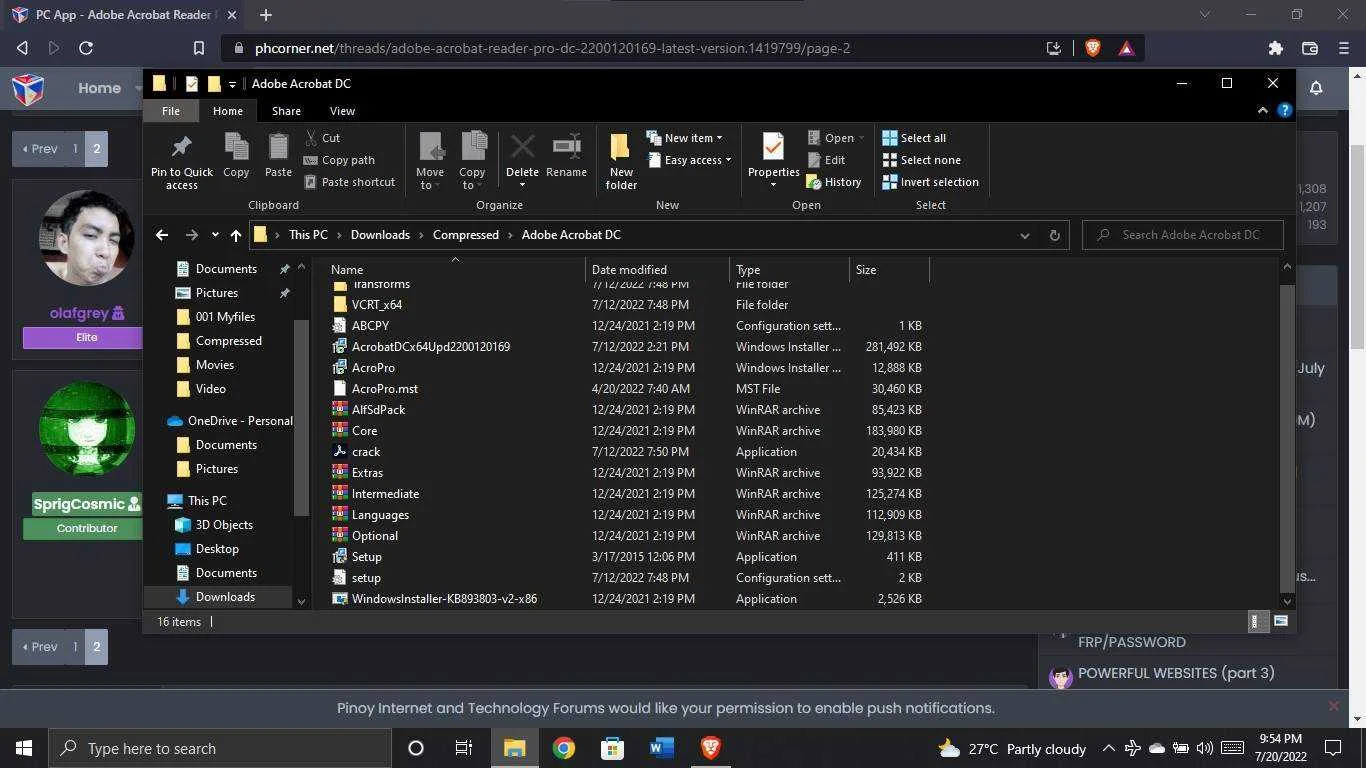The height and width of the screenshot is (768, 1366).
Task: Click Compressed in address path
Action: (x=466, y=235)
